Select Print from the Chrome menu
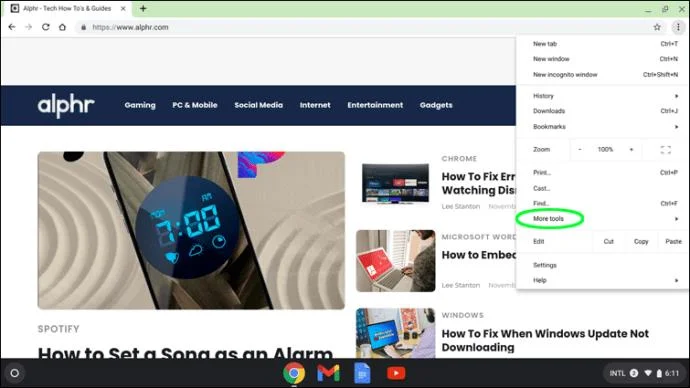 coord(602,172)
